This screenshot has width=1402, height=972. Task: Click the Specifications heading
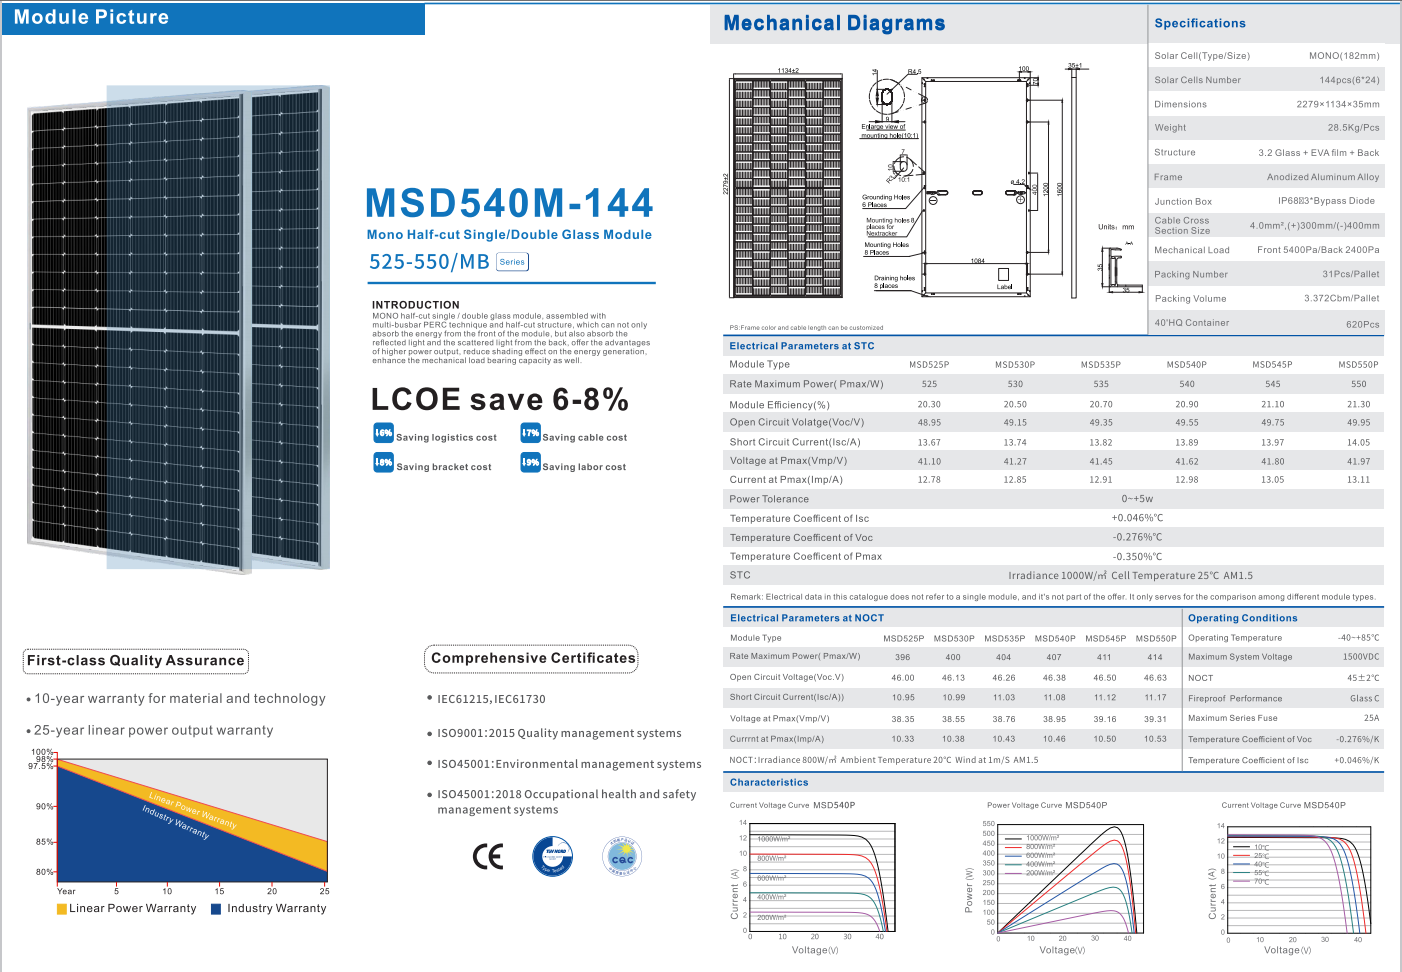click(x=1200, y=23)
